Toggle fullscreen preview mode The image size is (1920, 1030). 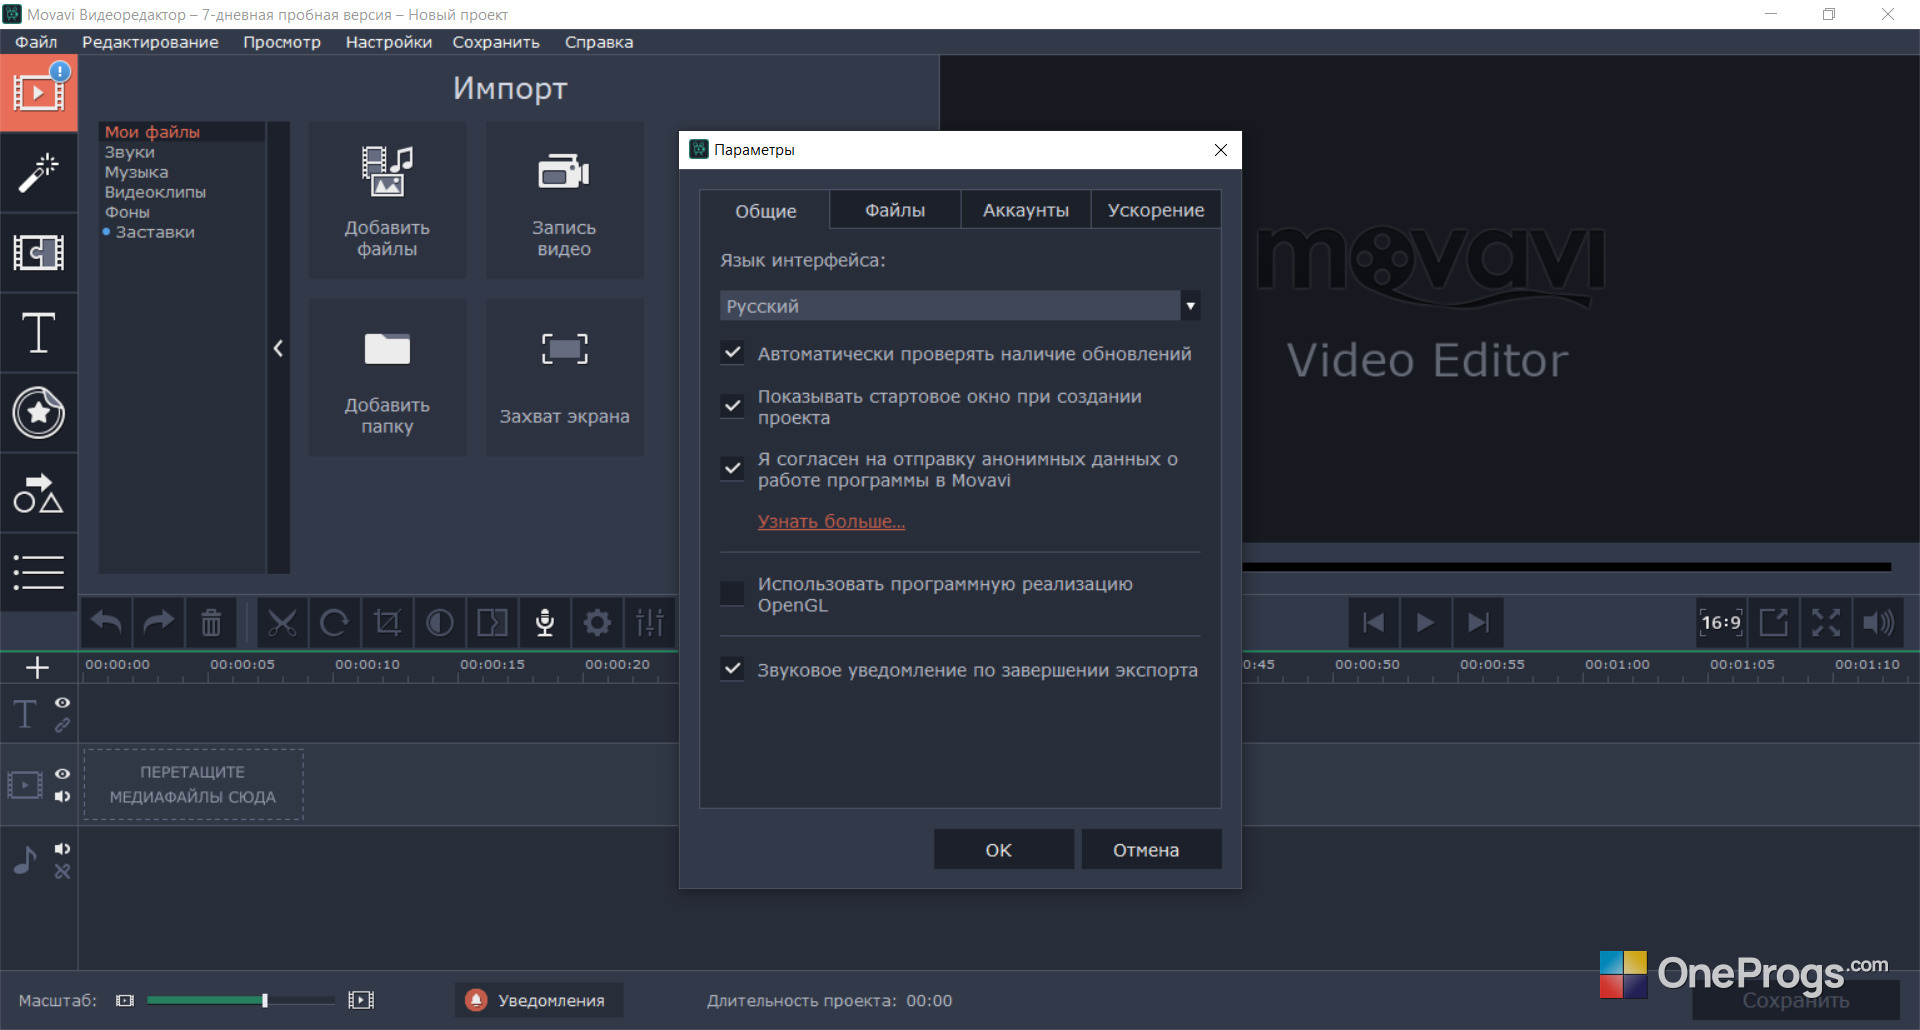pyautogui.click(x=1826, y=623)
